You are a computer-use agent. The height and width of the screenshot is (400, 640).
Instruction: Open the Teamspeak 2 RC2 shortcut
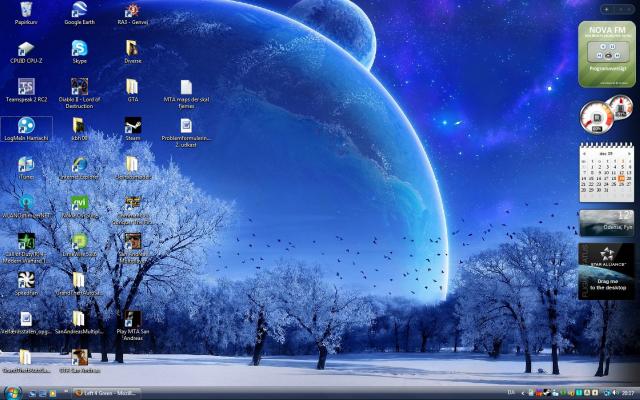coord(26,87)
